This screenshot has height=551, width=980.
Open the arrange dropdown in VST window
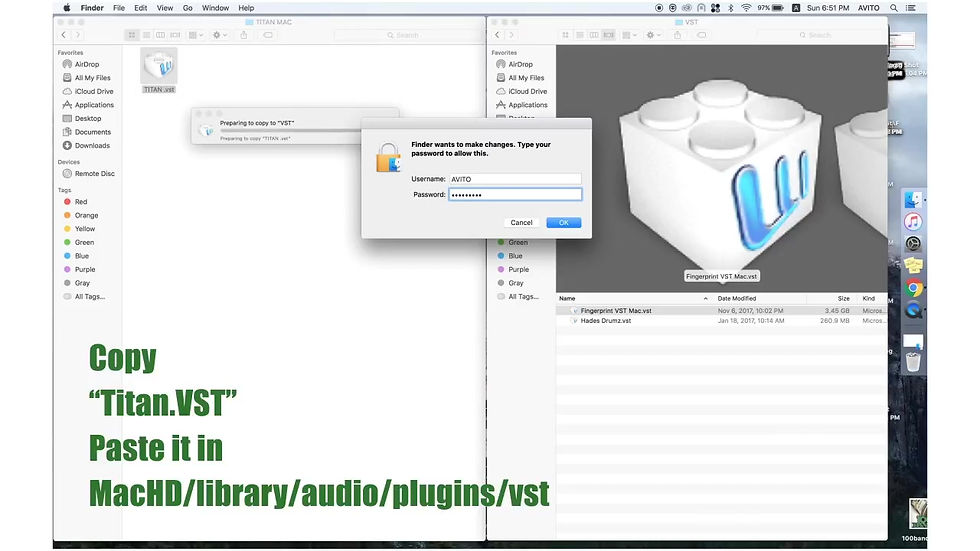629,35
